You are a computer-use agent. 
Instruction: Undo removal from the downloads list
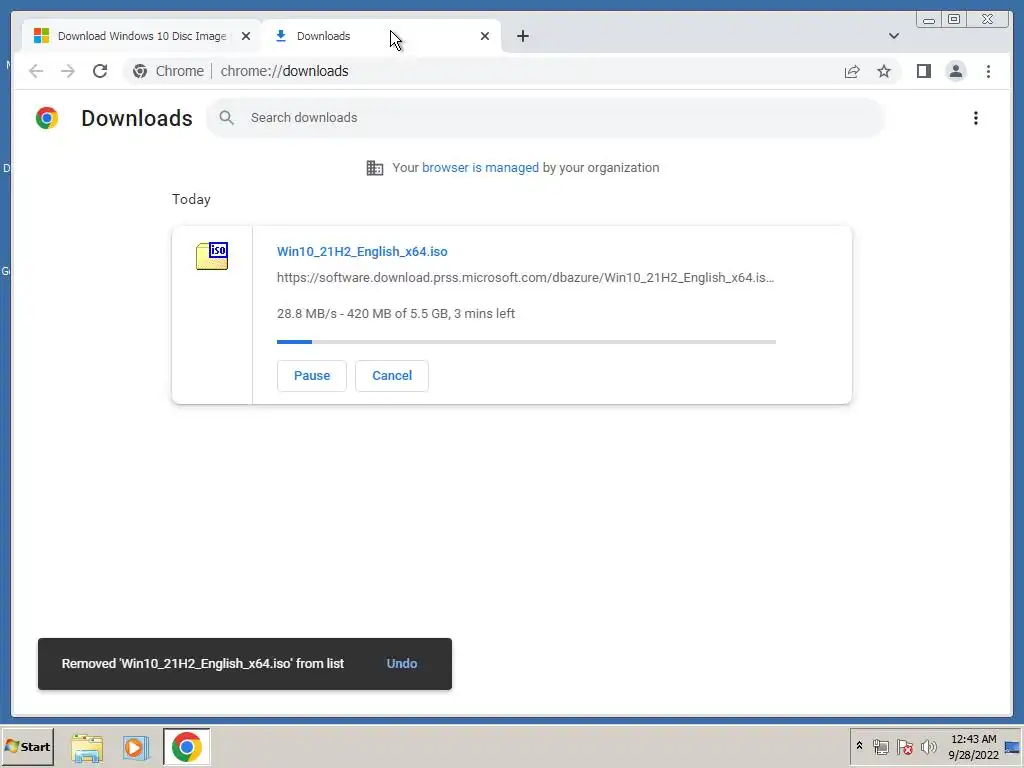pos(402,664)
